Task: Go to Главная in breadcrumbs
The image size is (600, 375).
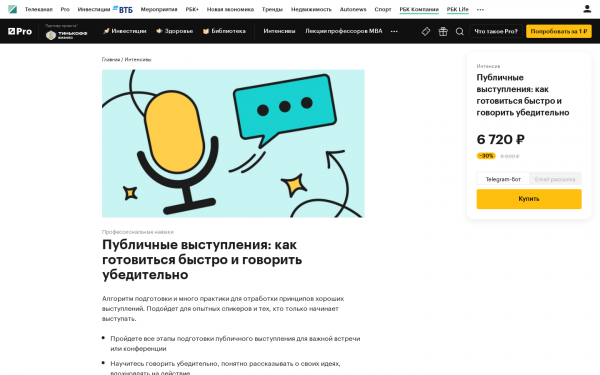Action: [111, 59]
